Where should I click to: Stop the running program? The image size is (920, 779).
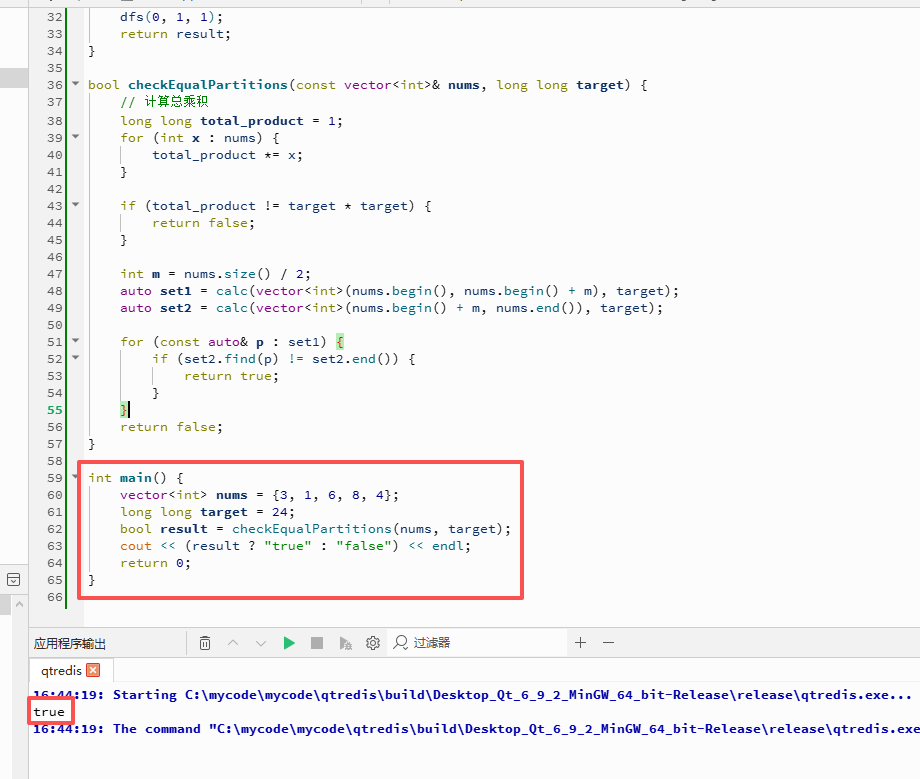point(317,643)
